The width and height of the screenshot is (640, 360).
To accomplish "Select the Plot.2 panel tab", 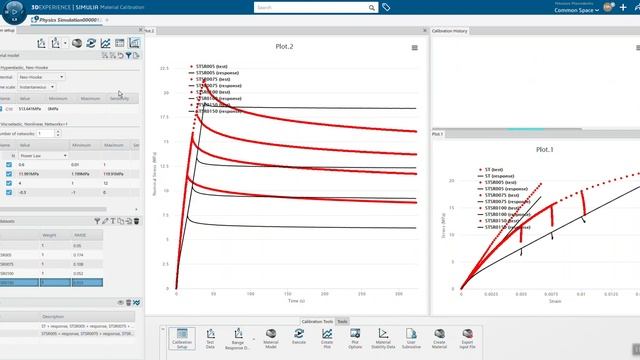I will (150, 31).
